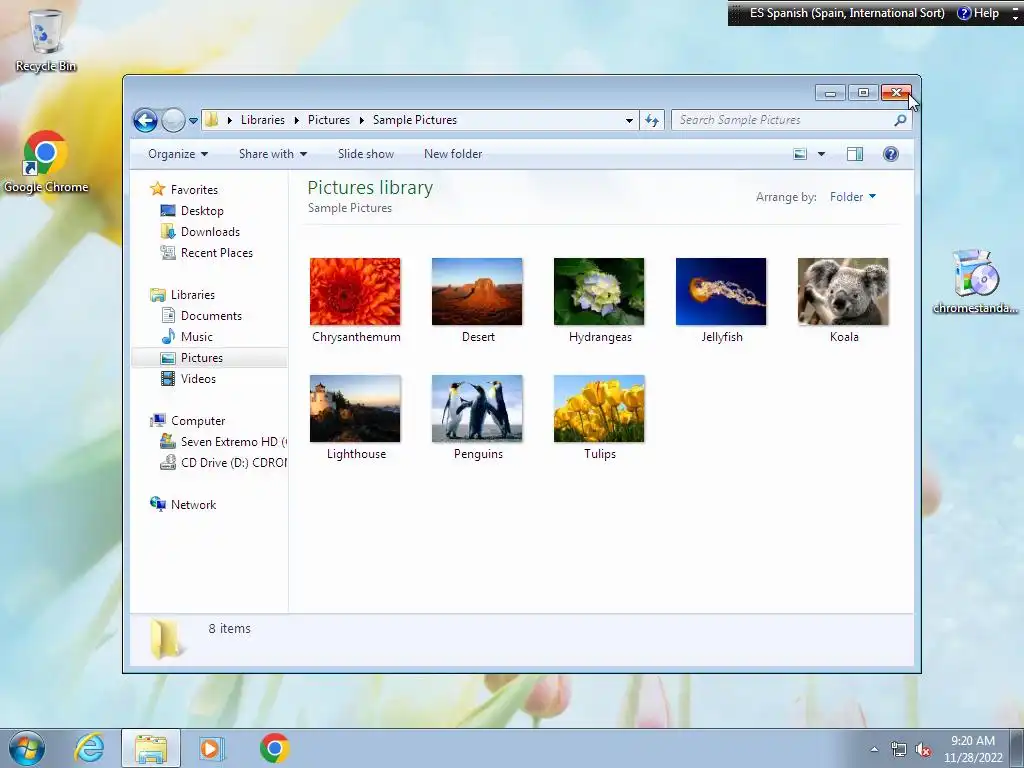Viewport: 1024px width, 768px height.
Task: Click ES Spanish language bar indicator
Action: coord(846,13)
